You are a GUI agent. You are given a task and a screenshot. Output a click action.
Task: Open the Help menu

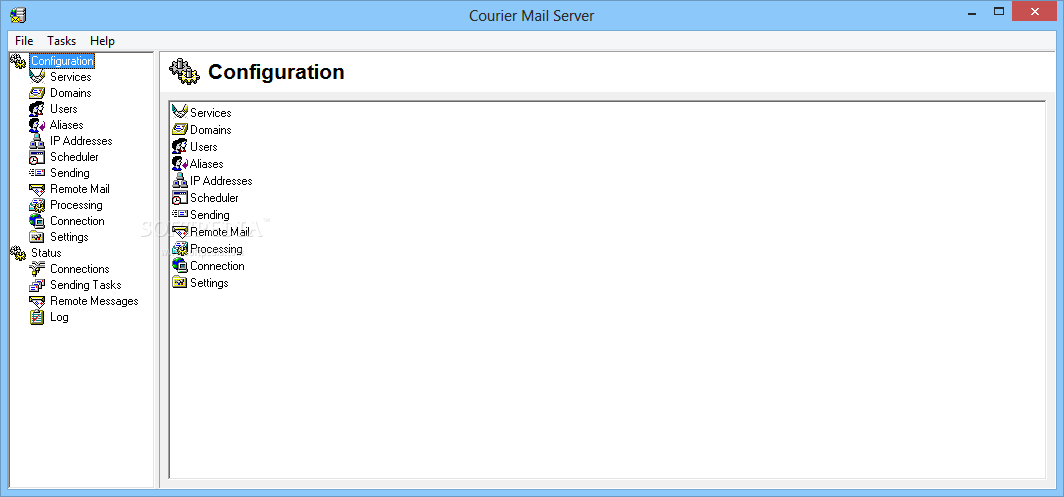102,41
